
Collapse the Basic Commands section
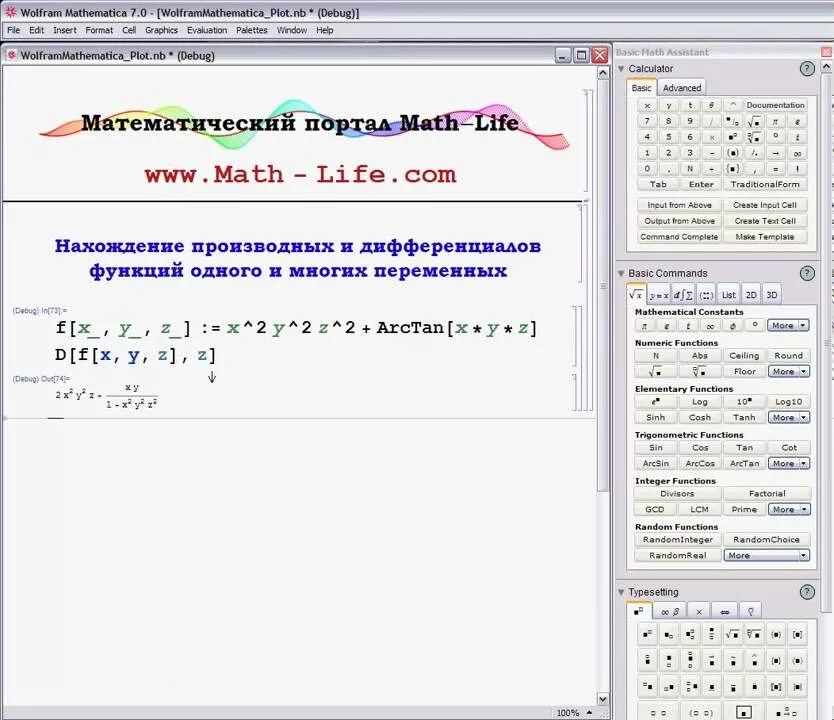[x=621, y=273]
